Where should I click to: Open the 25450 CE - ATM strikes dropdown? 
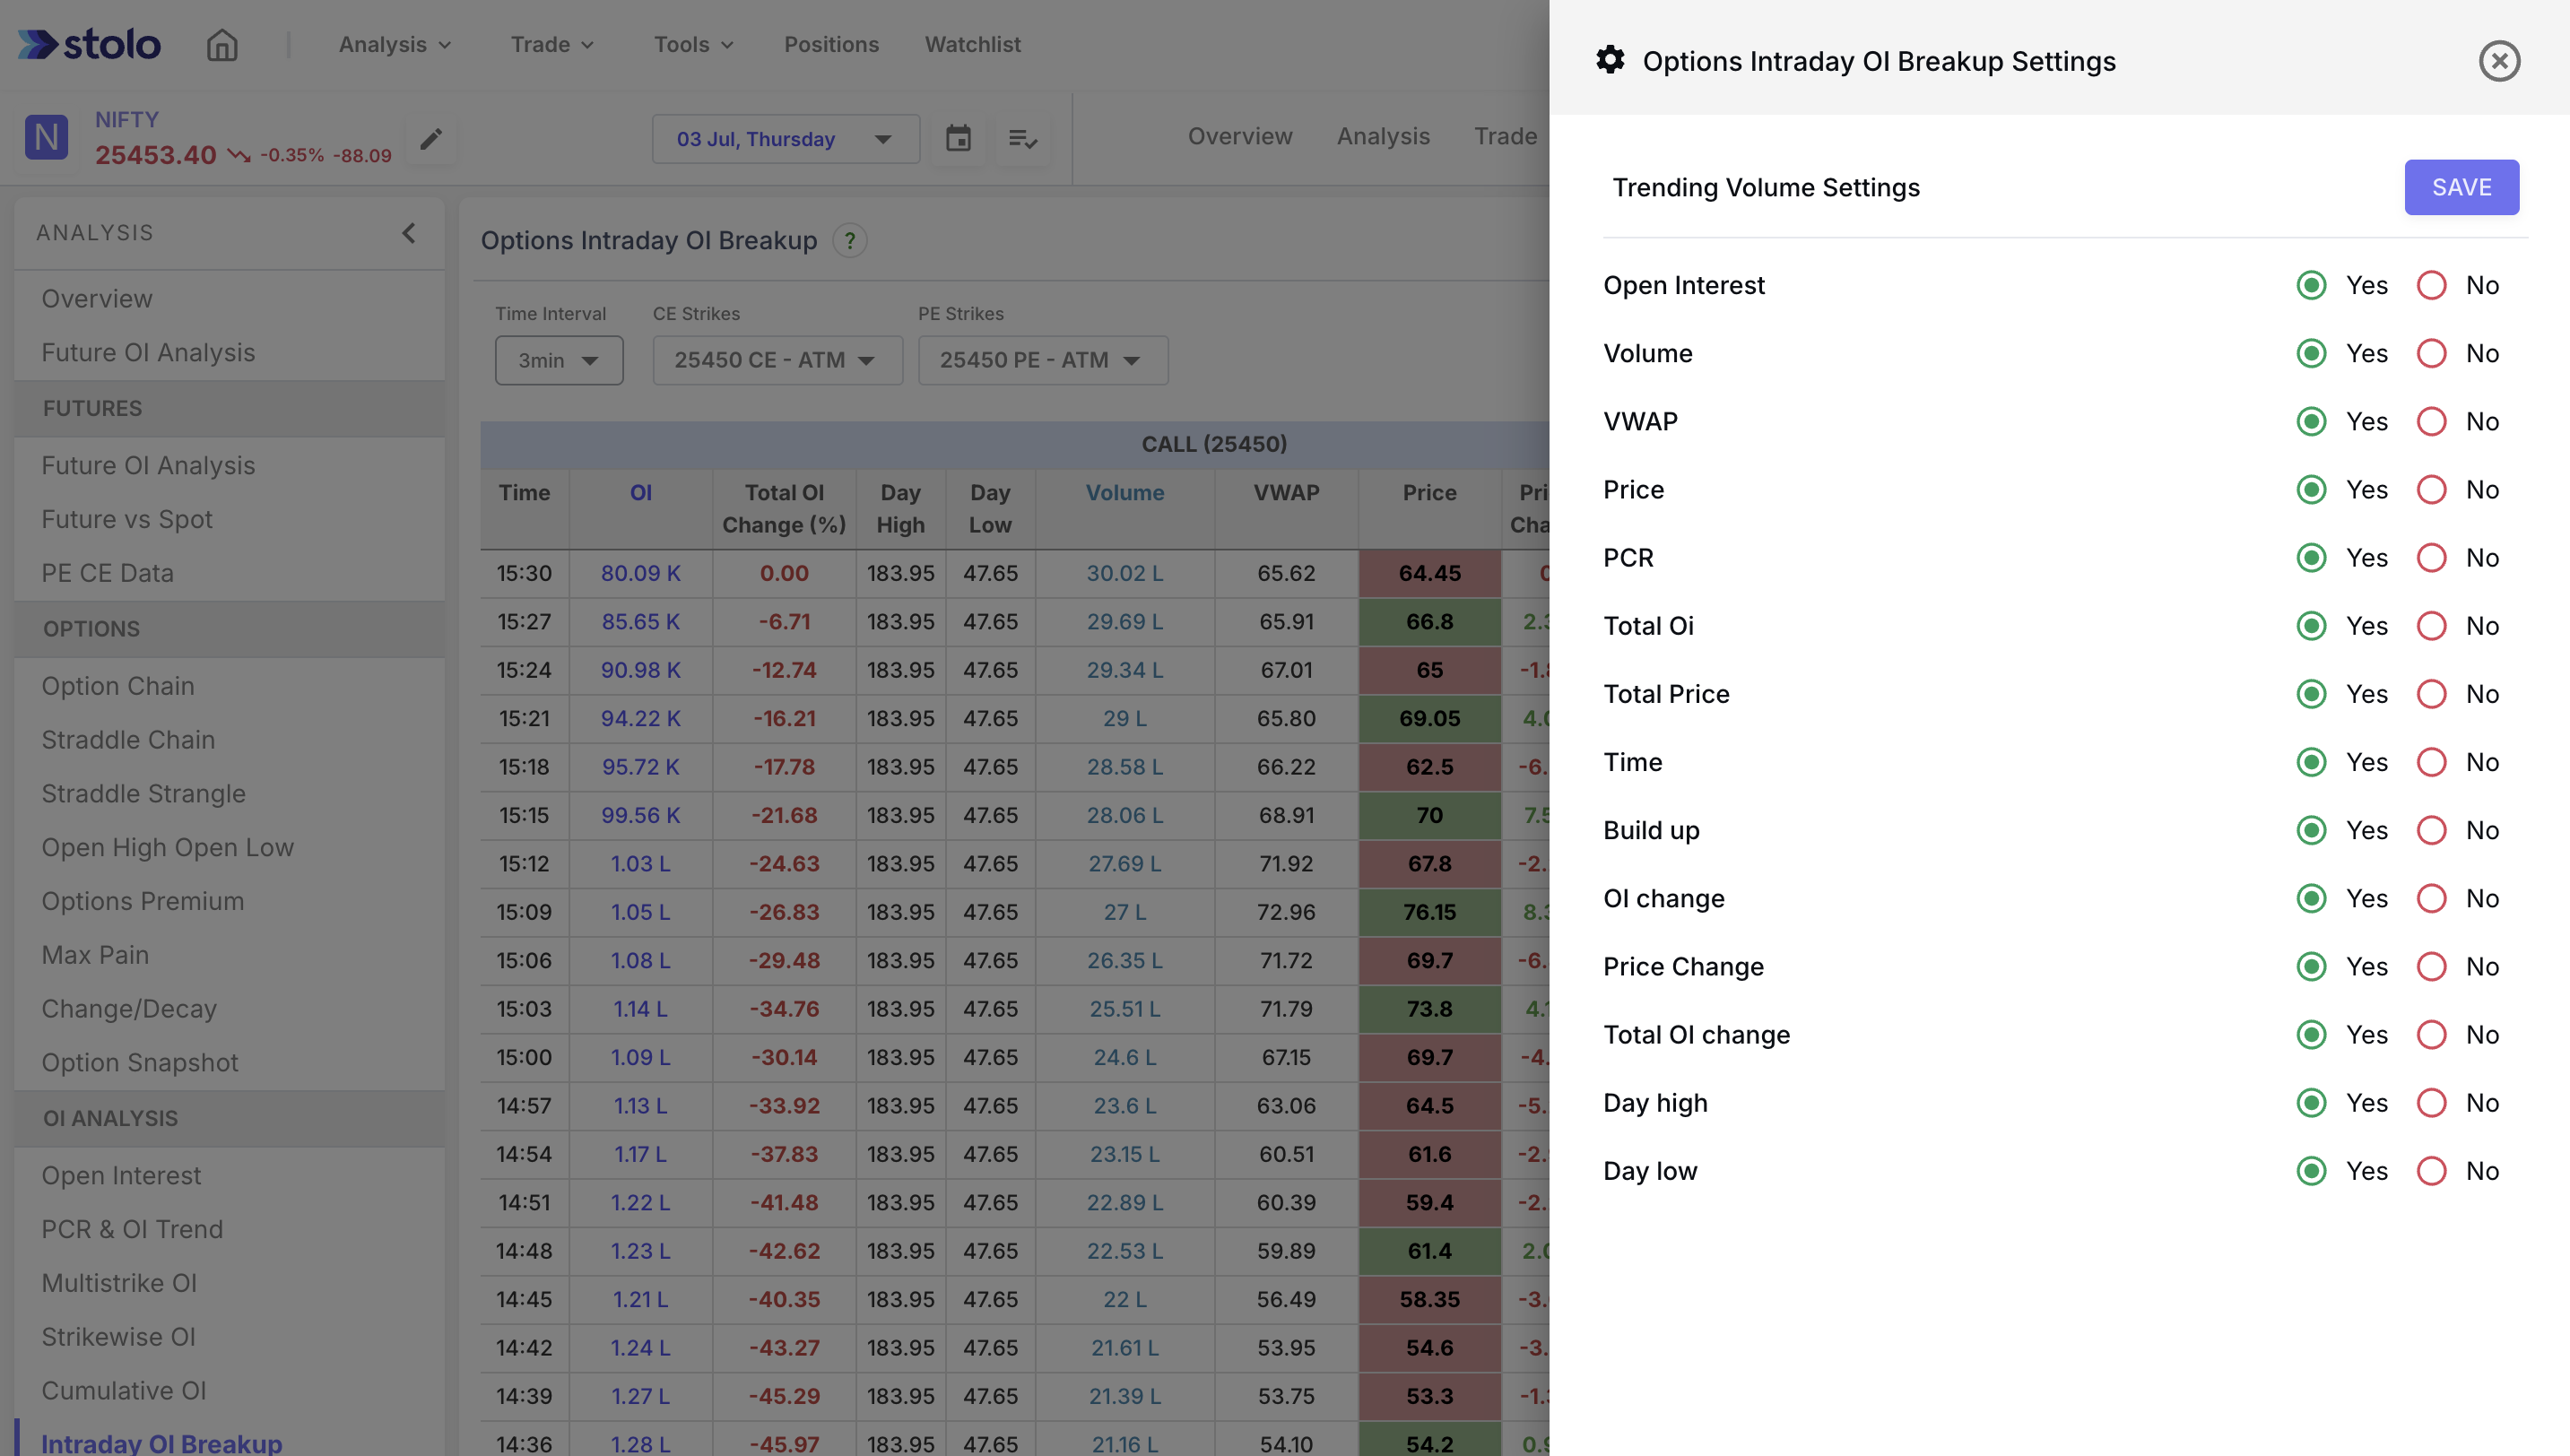[x=777, y=360]
